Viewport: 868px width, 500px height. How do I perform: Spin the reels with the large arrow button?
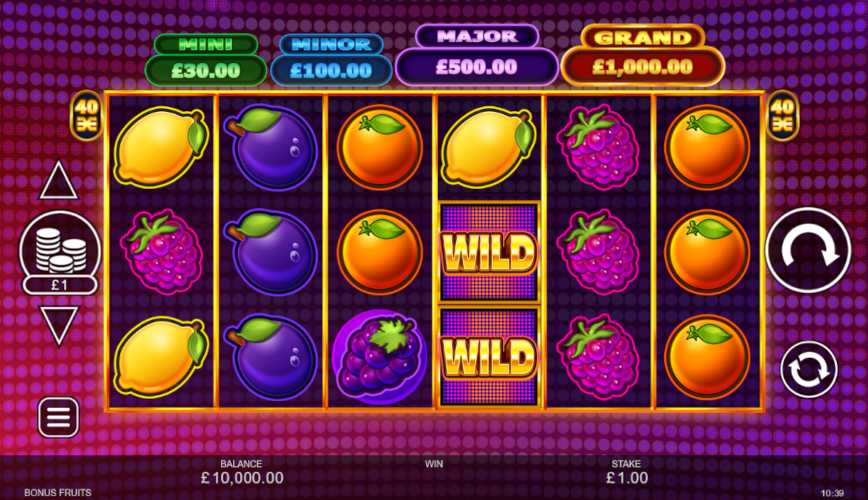[808, 250]
